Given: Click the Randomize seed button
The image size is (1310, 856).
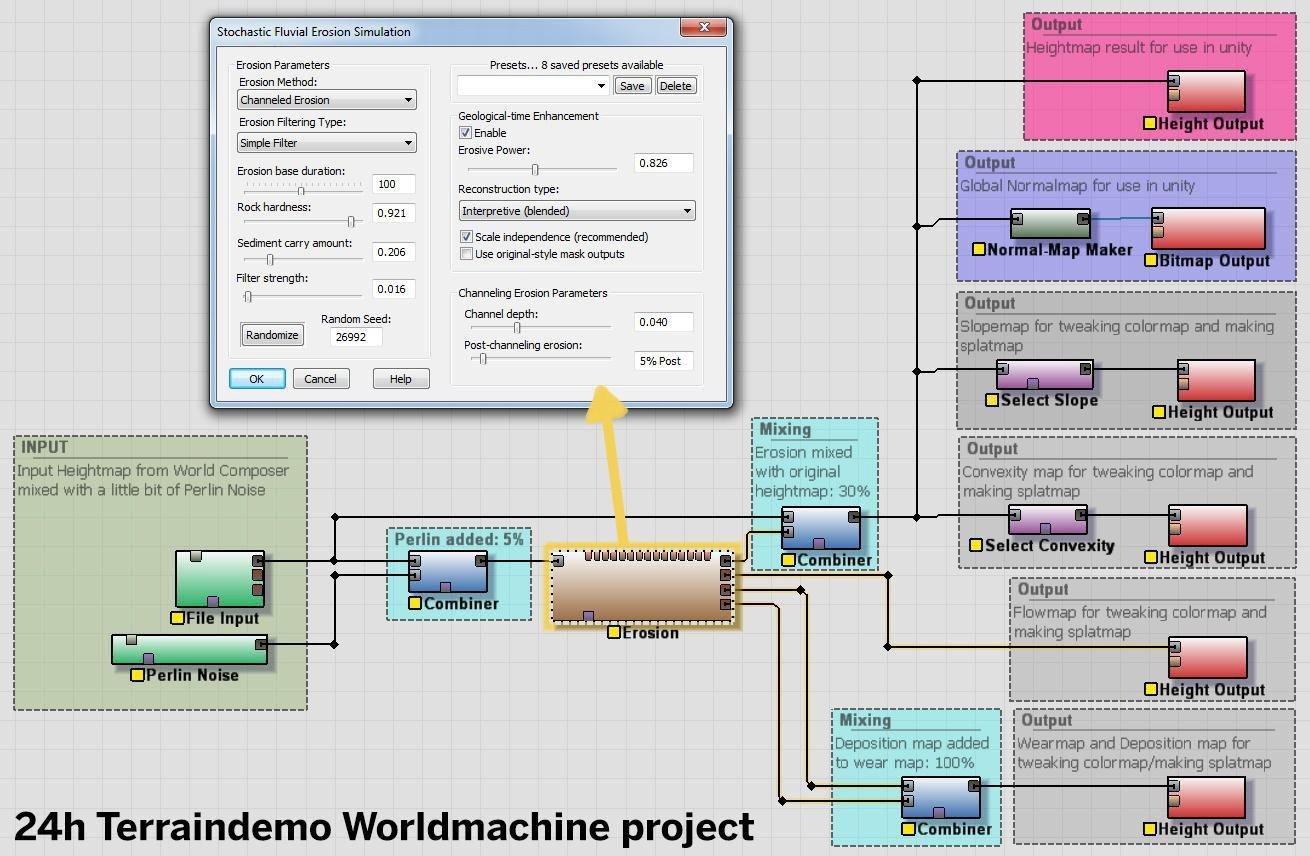Looking at the screenshot, I should (x=273, y=335).
